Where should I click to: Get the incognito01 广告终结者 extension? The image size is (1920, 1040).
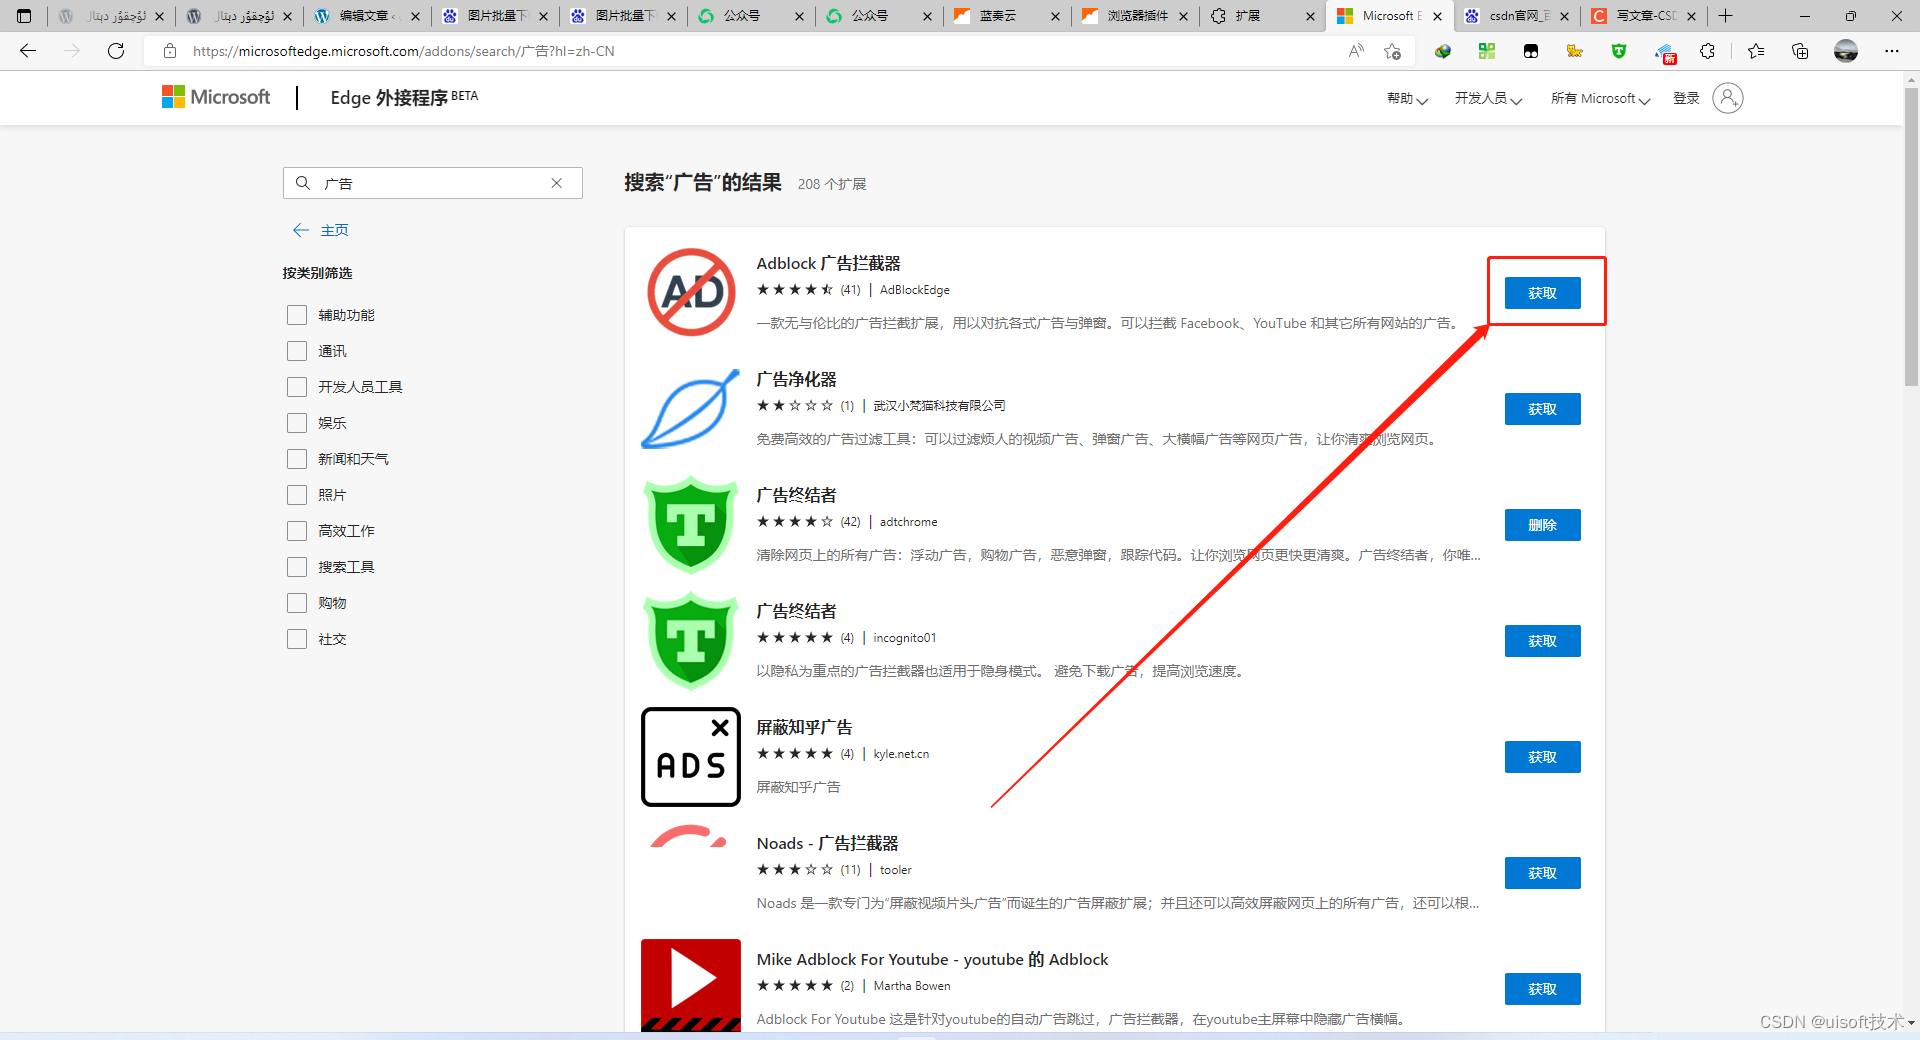click(1542, 641)
